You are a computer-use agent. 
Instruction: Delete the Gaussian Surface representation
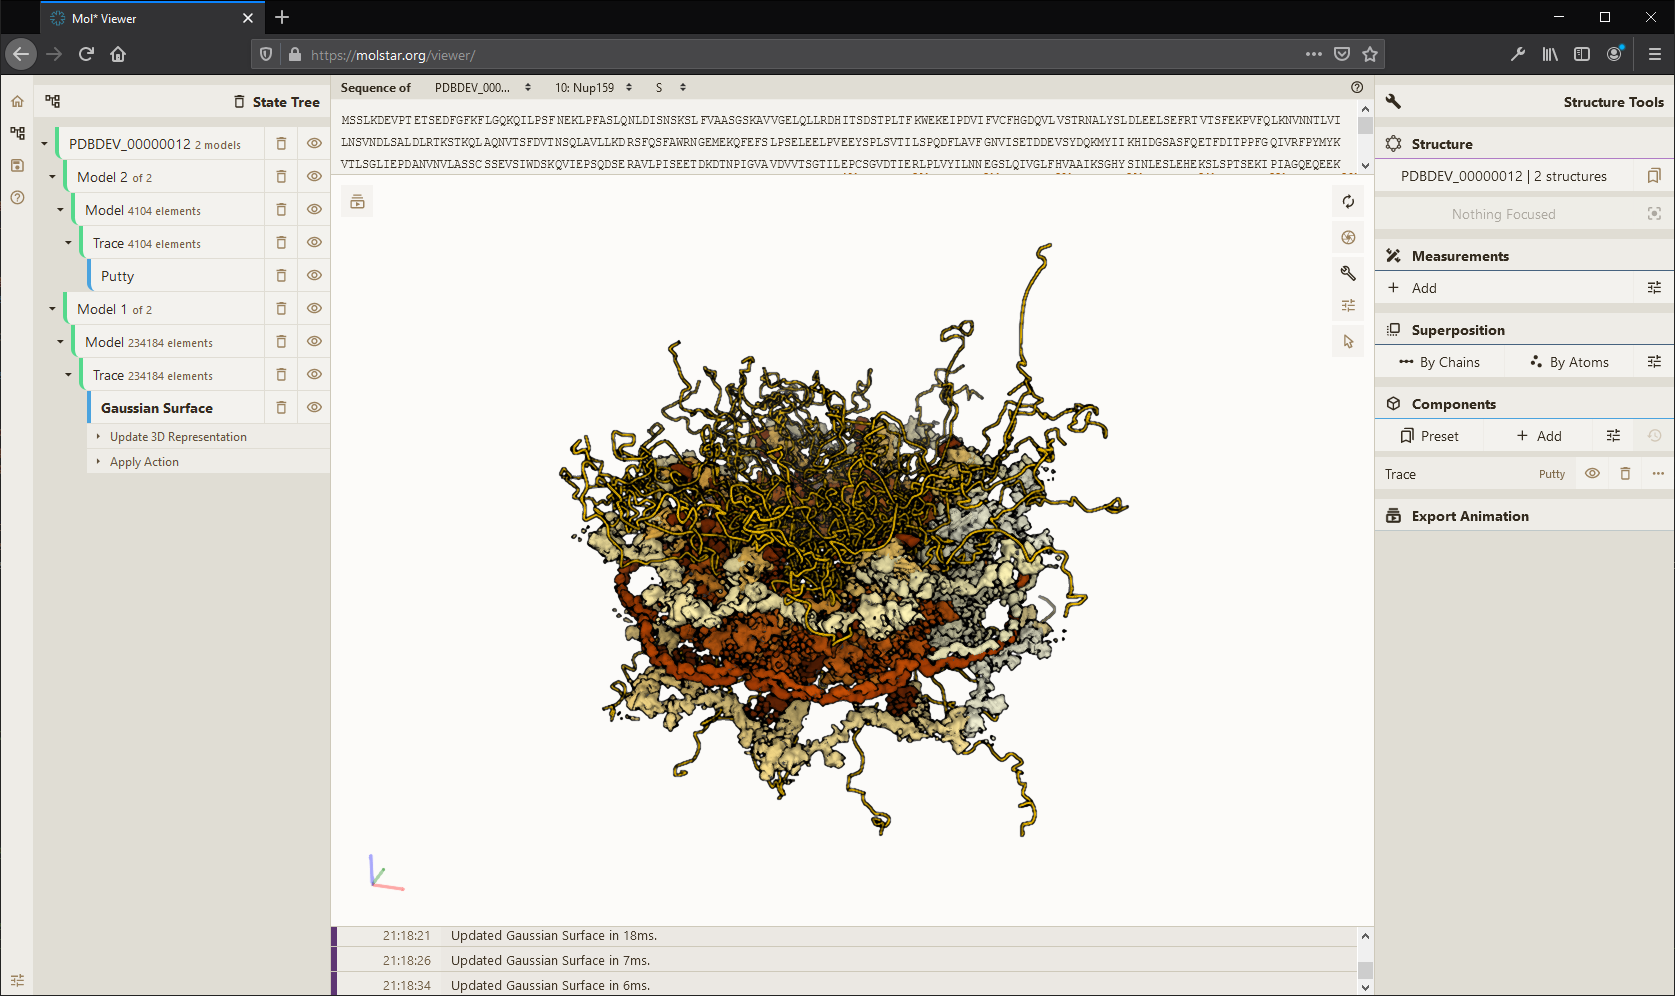coord(281,408)
